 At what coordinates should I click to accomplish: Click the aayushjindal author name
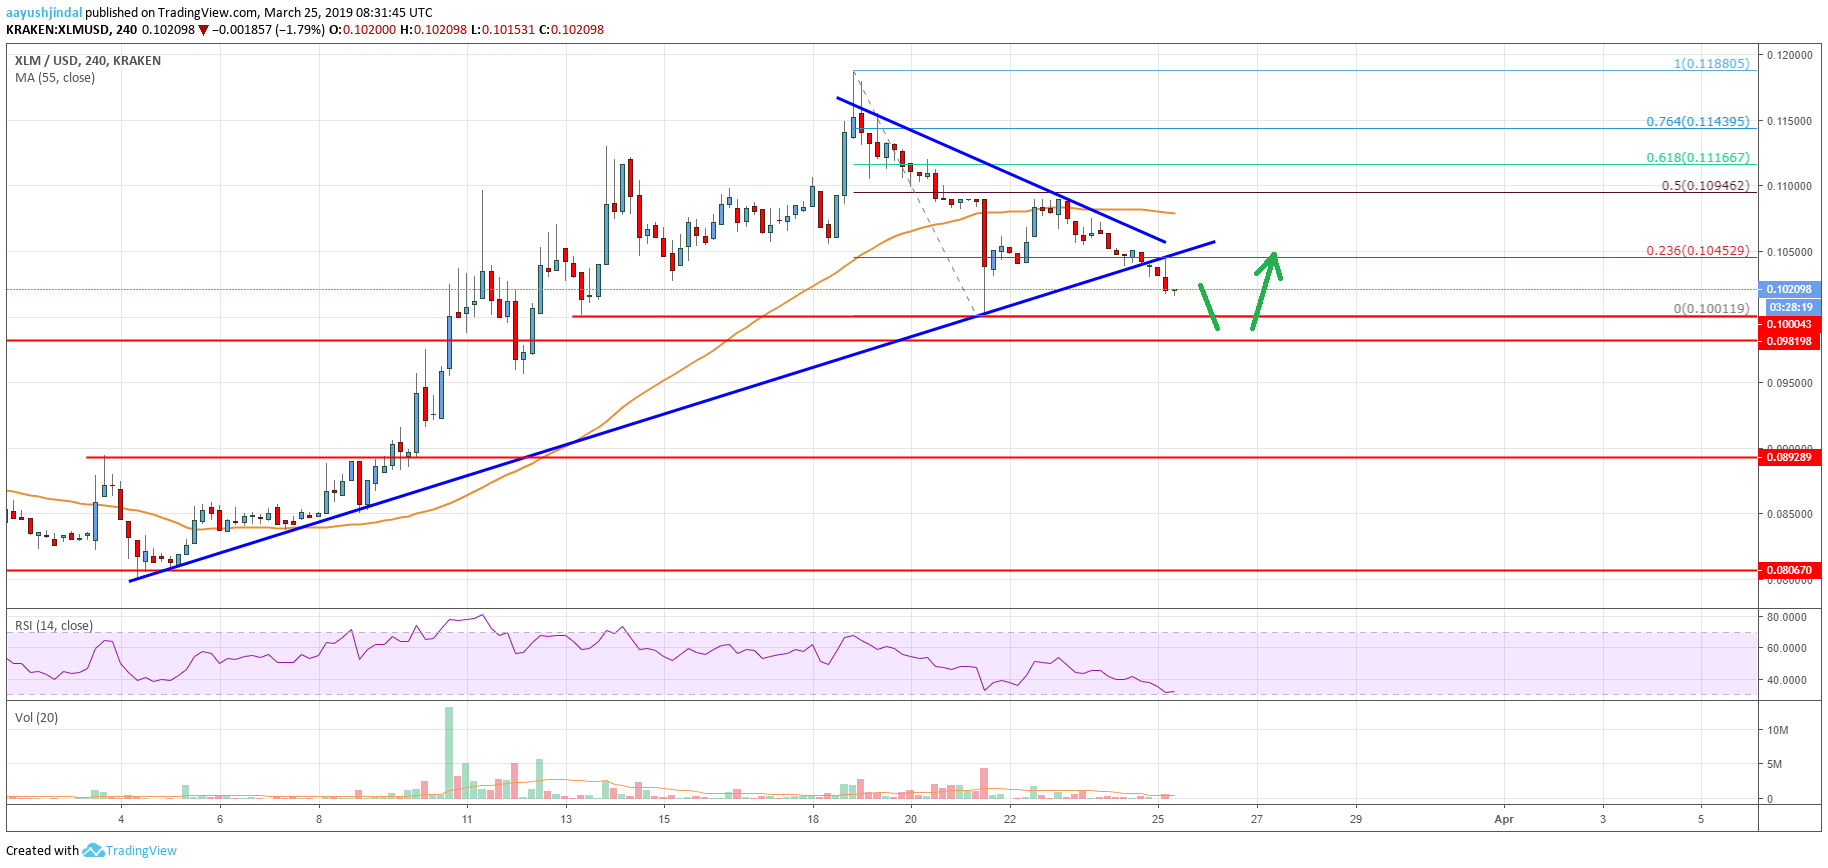pyautogui.click(x=44, y=13)
